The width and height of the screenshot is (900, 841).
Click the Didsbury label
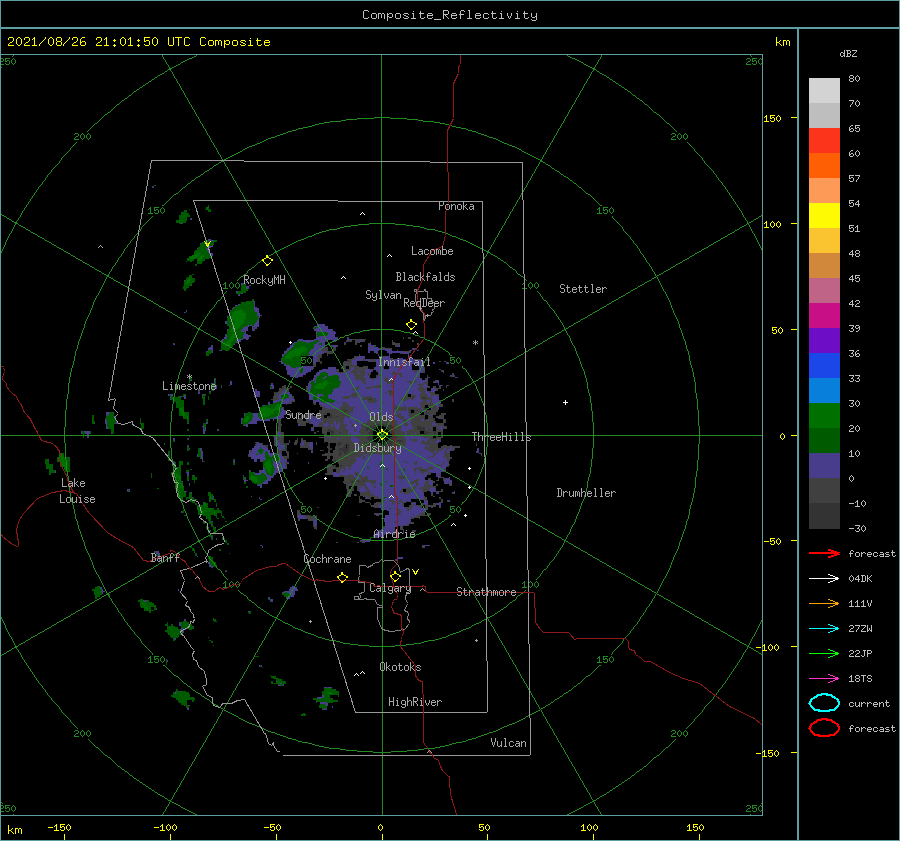pyautogui.click(x=377, y=448)
